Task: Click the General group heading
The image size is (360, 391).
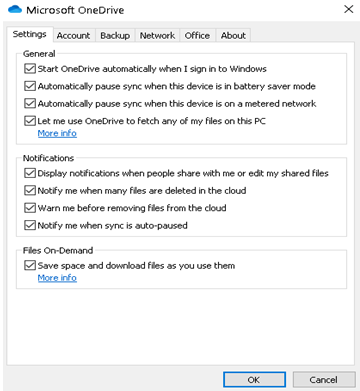Action: [39, 54]
